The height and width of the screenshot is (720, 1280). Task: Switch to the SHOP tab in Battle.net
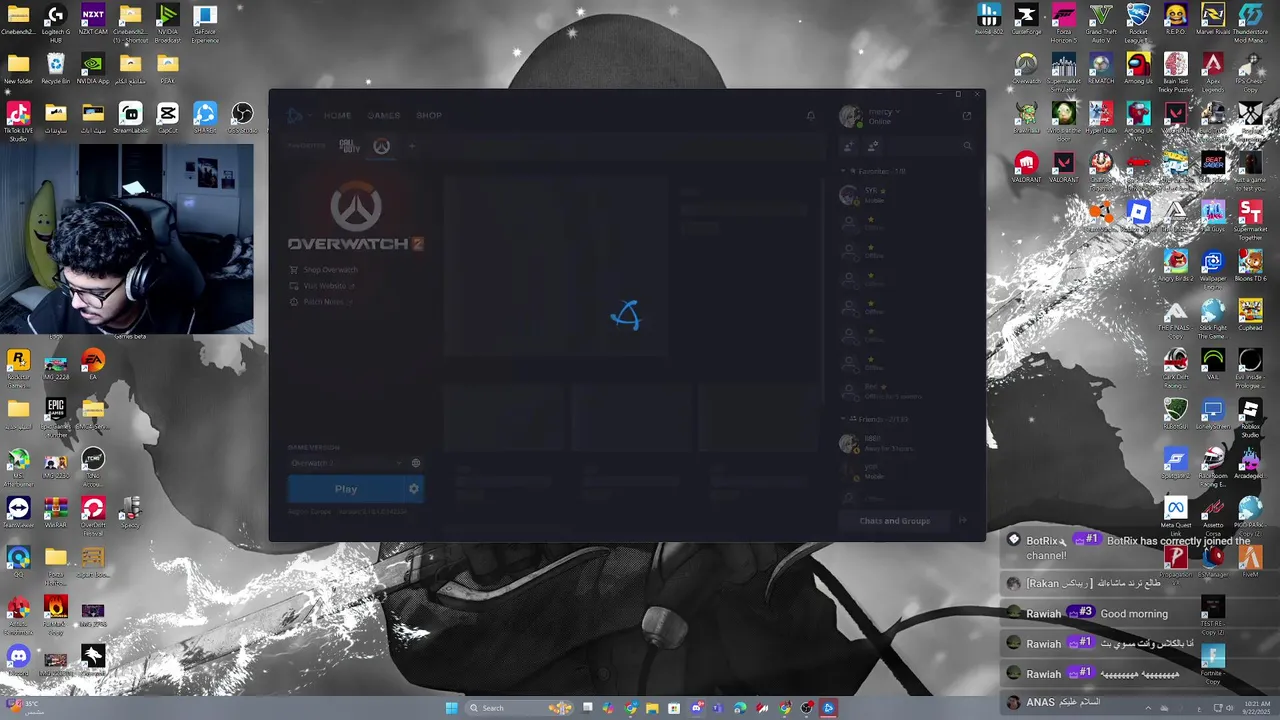429,115
